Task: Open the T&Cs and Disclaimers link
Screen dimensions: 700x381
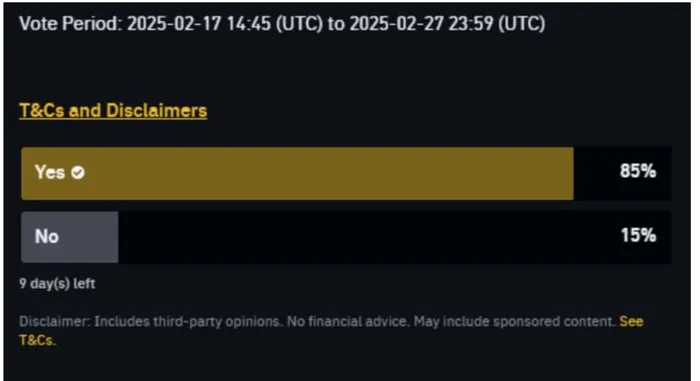Action: point(113,110)
